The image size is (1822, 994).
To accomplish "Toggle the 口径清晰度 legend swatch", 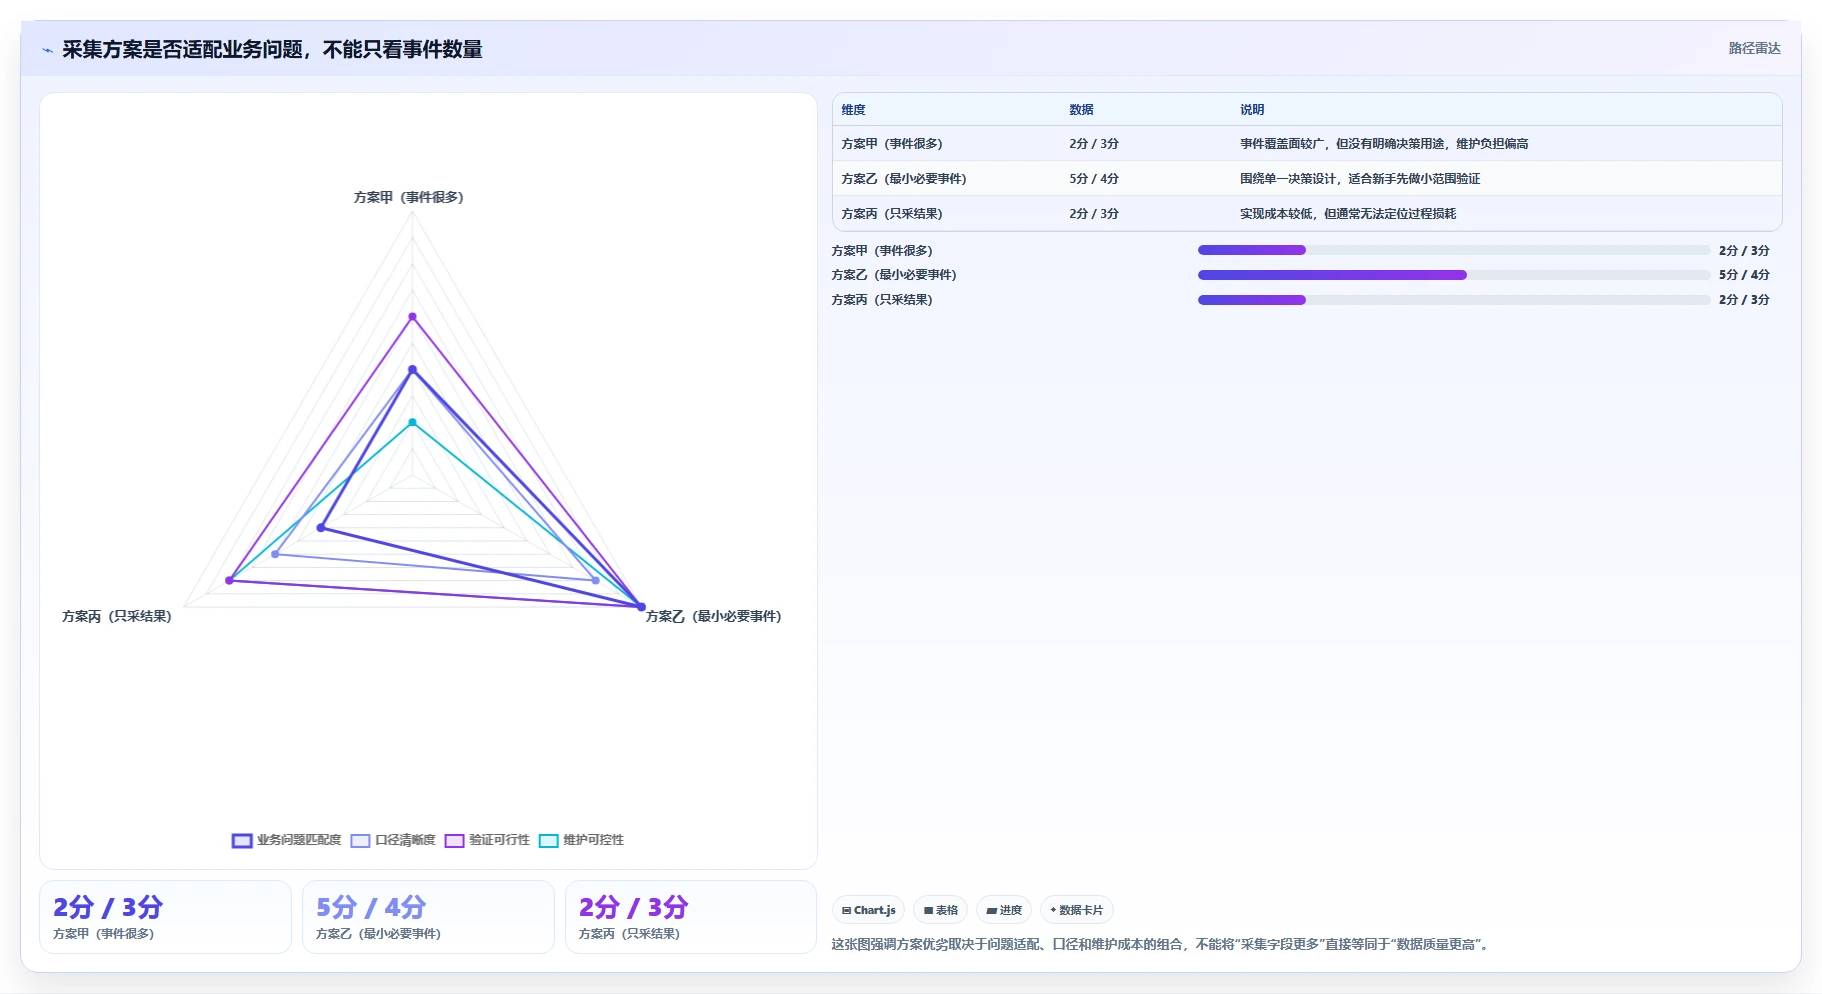I will [360, 841].
